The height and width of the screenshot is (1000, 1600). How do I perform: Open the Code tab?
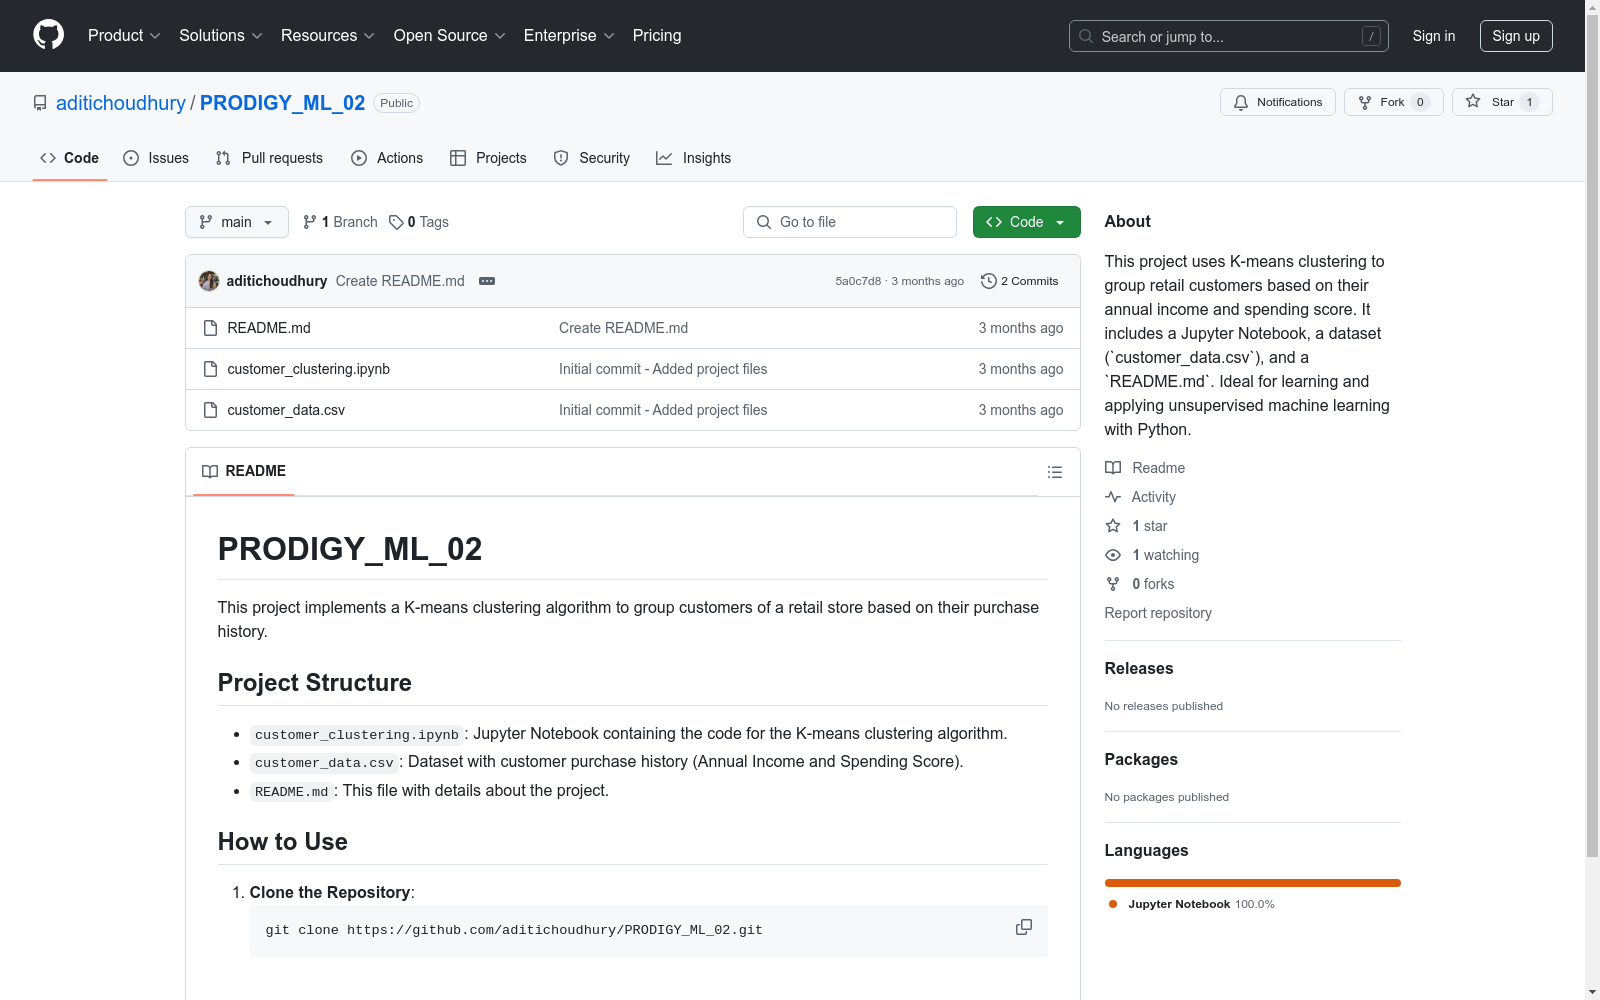click(x=69, y=158)
